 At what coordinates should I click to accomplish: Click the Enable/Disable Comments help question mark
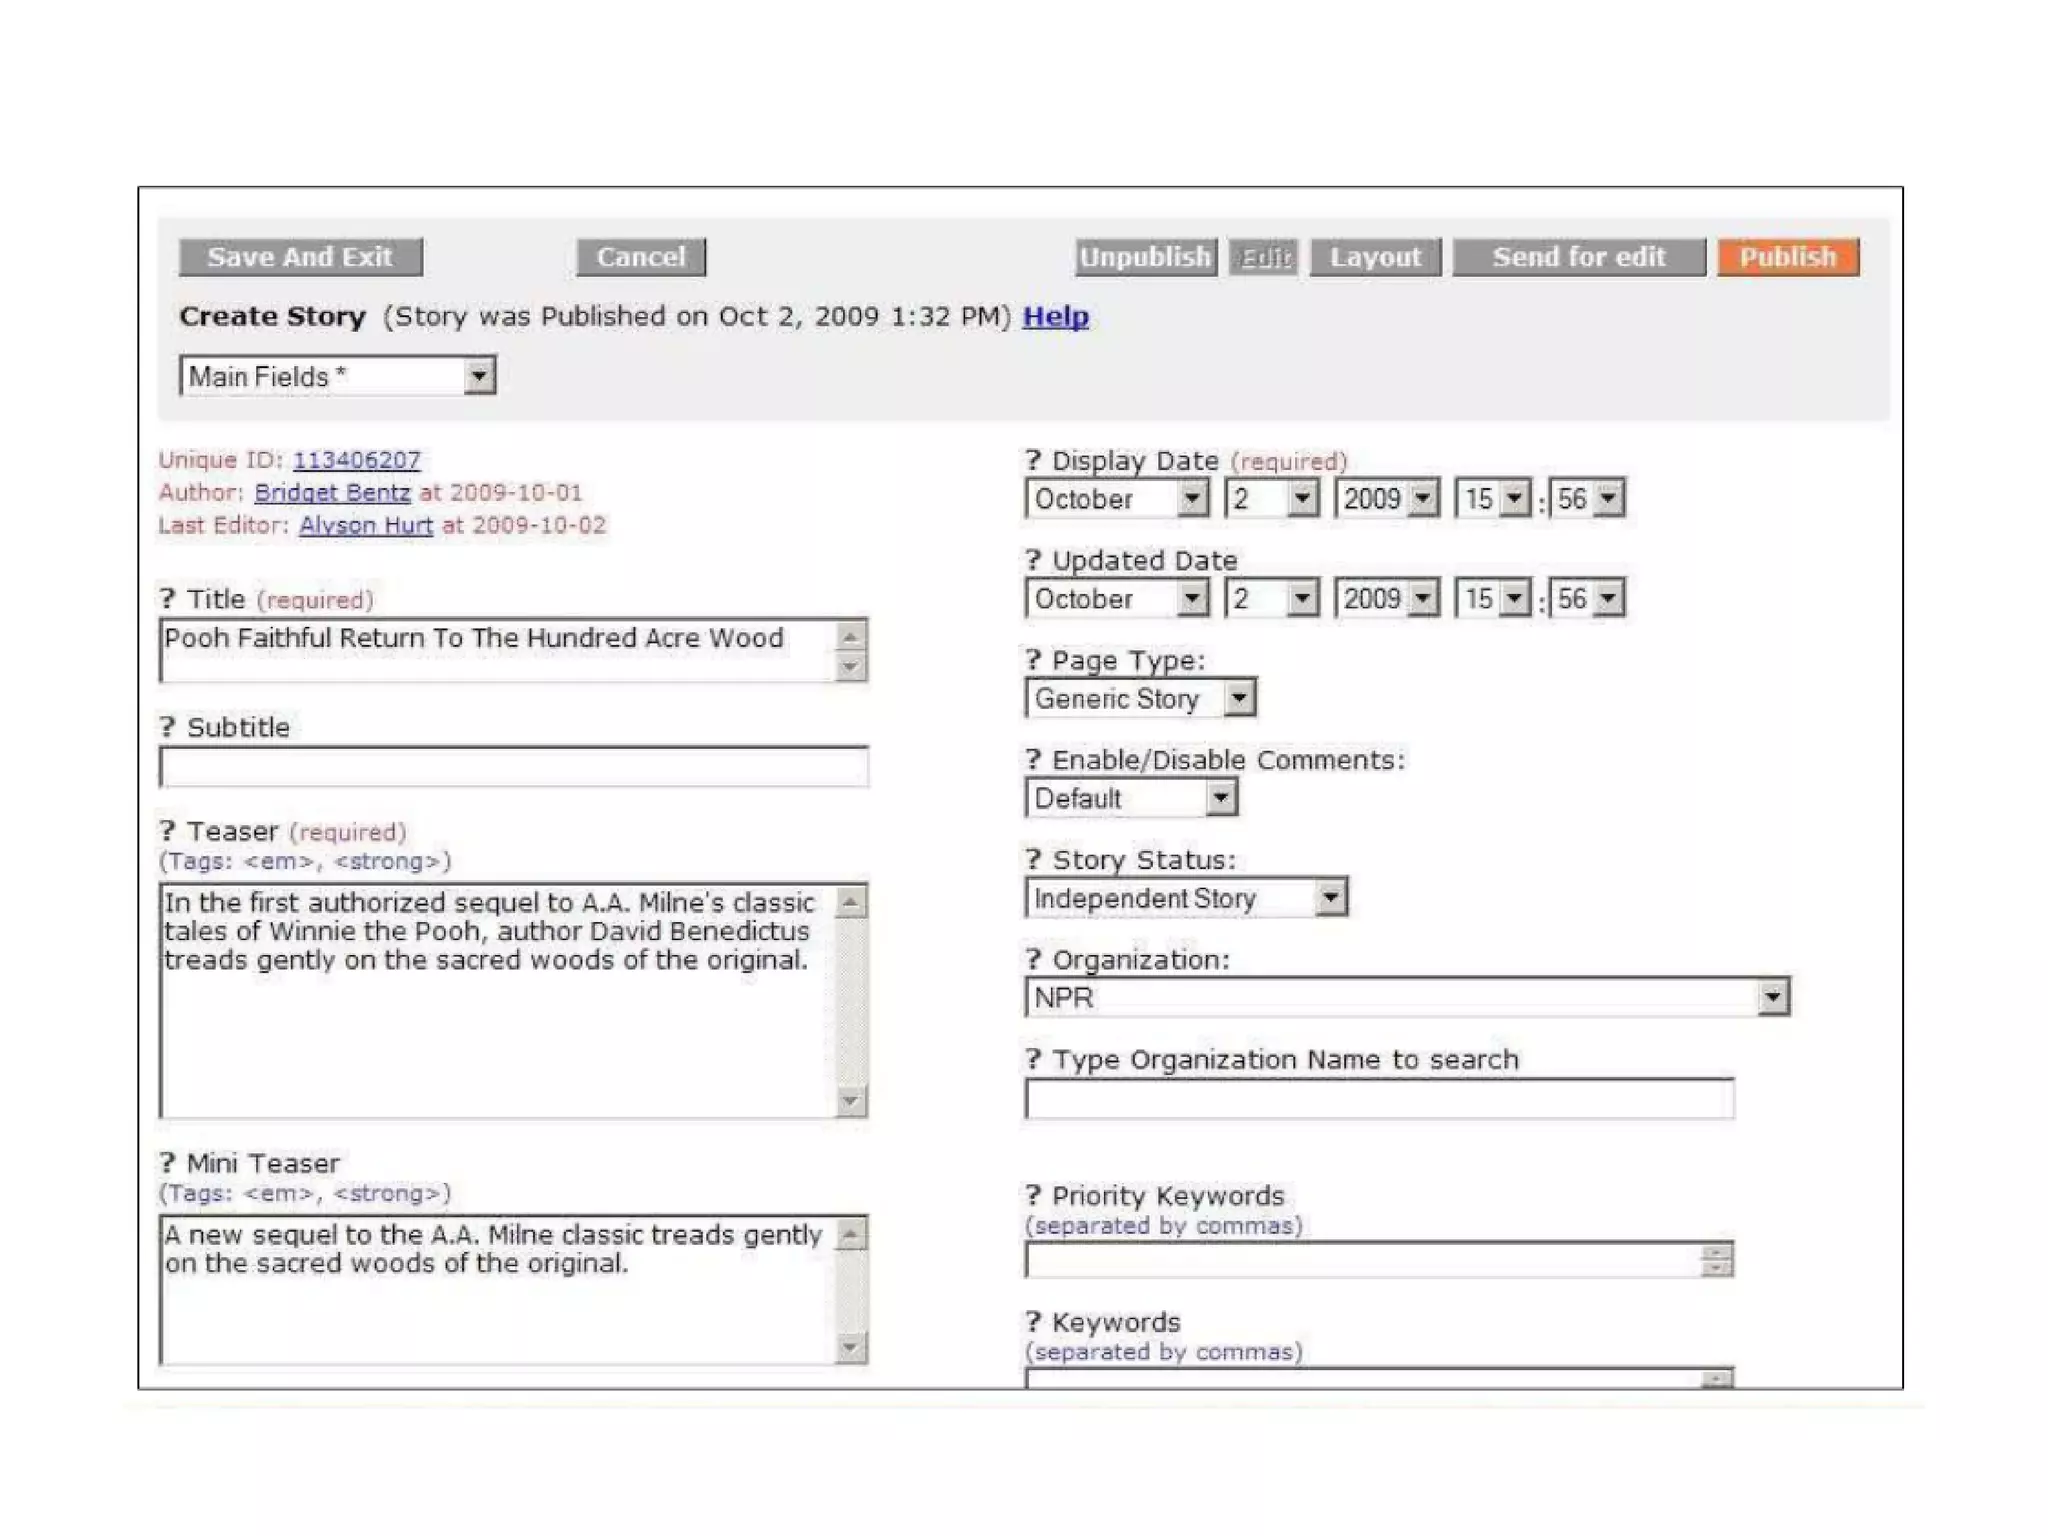click(1034, 760)
